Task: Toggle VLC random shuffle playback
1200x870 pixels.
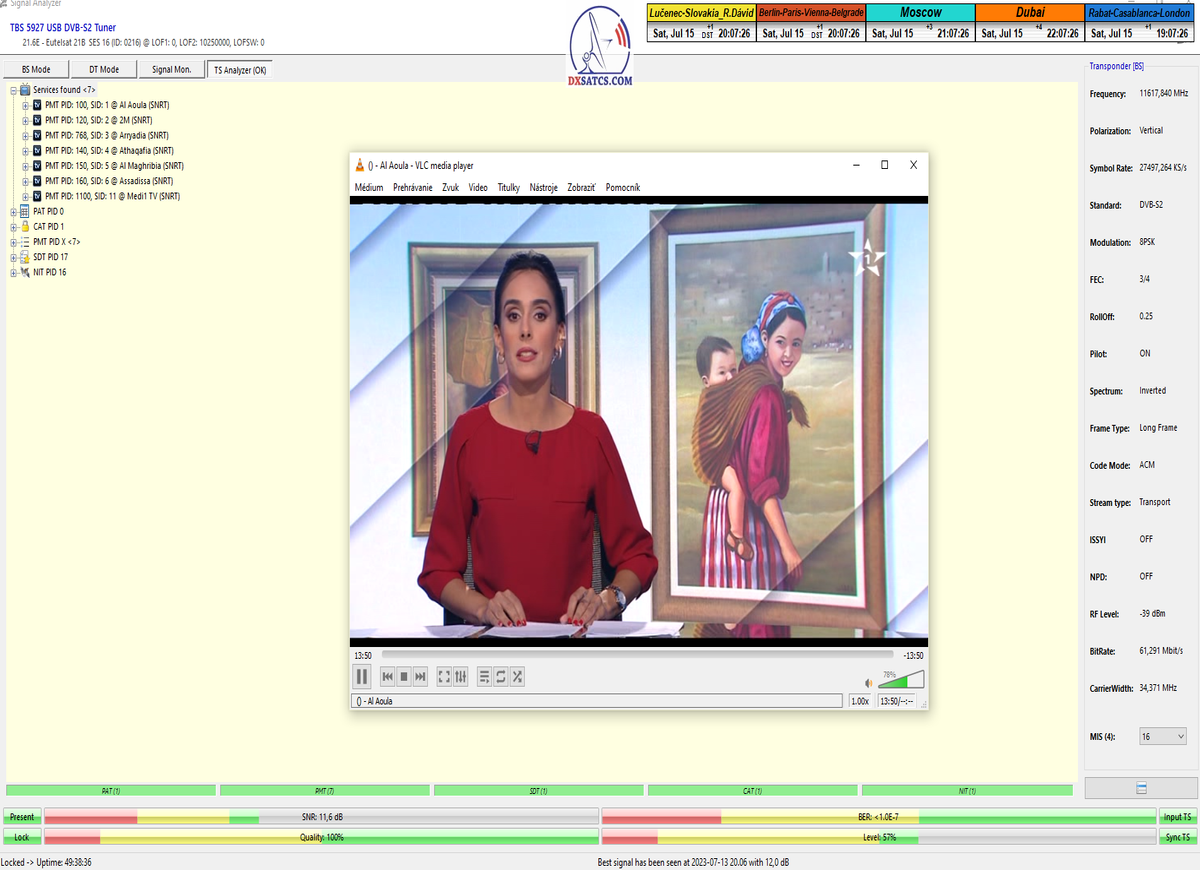Action: (x=517, y=677)
